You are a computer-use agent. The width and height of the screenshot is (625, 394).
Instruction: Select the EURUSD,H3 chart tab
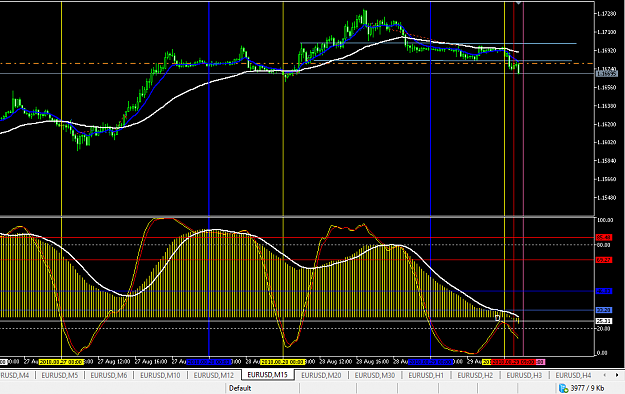(x=524, y=375)
